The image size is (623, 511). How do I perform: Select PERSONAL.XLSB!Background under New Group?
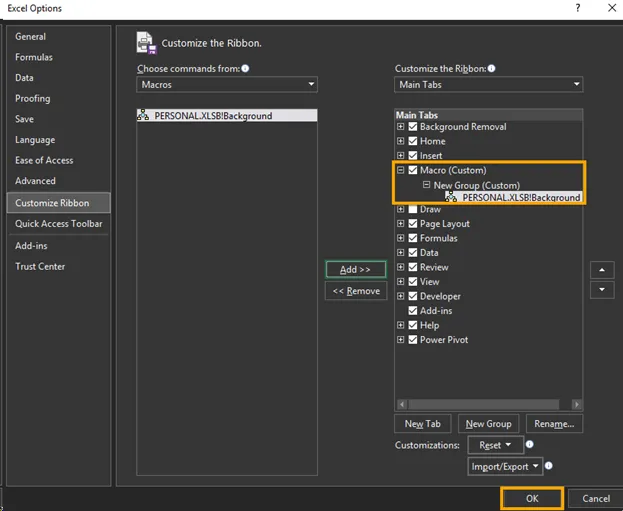click(x=513, y=197)
